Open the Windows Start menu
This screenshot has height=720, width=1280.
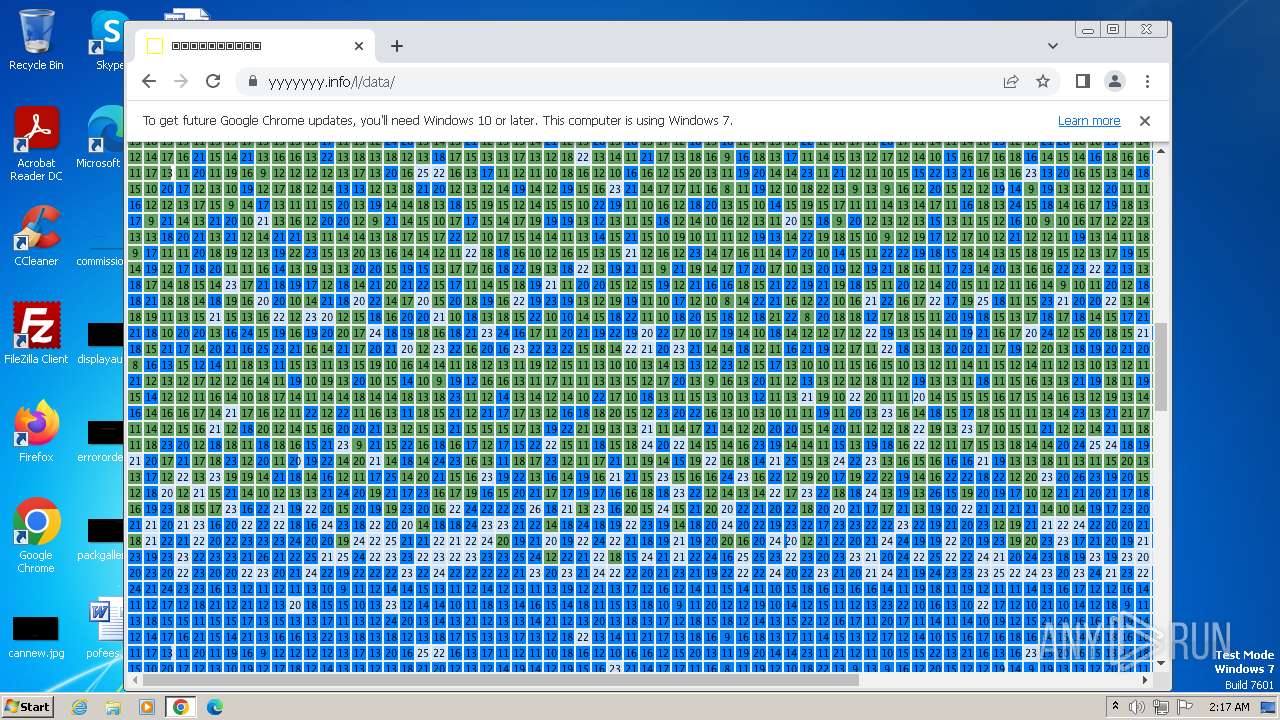(x=27, y=706)
